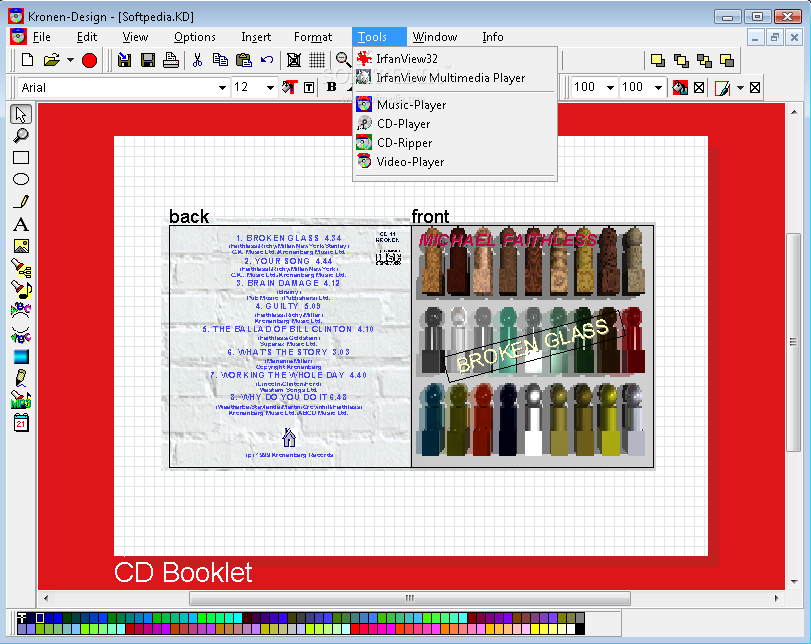Viewport: 811px width, 644px height.
Task: Open Video-Player from Tools menu
Action: 455,162
